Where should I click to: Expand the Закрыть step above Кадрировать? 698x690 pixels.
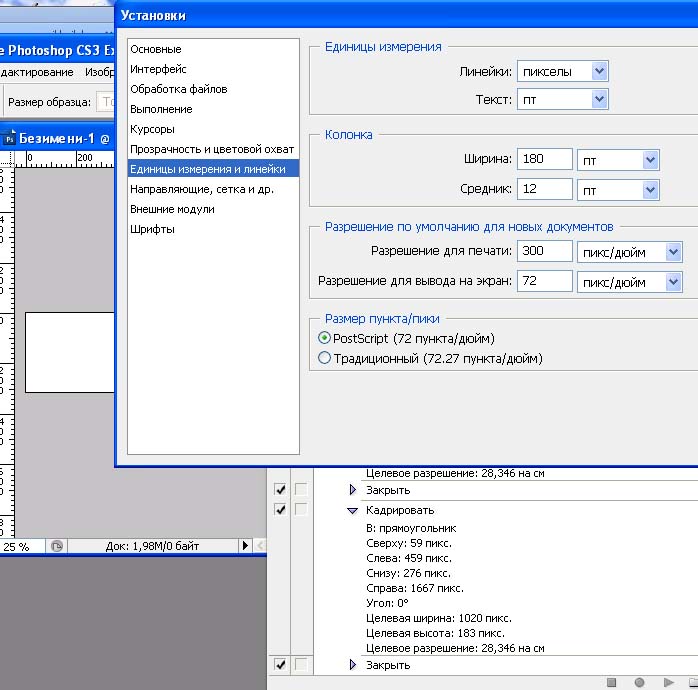pyautogui.click(x=353, y=490)
